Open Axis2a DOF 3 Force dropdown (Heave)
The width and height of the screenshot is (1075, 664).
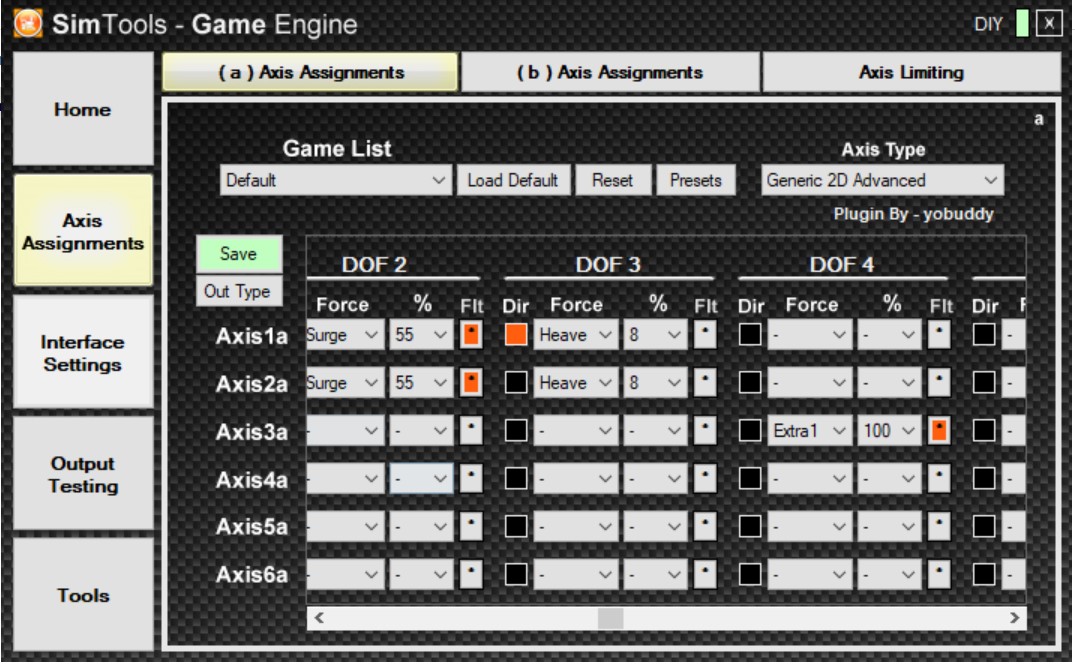(576, 383)
